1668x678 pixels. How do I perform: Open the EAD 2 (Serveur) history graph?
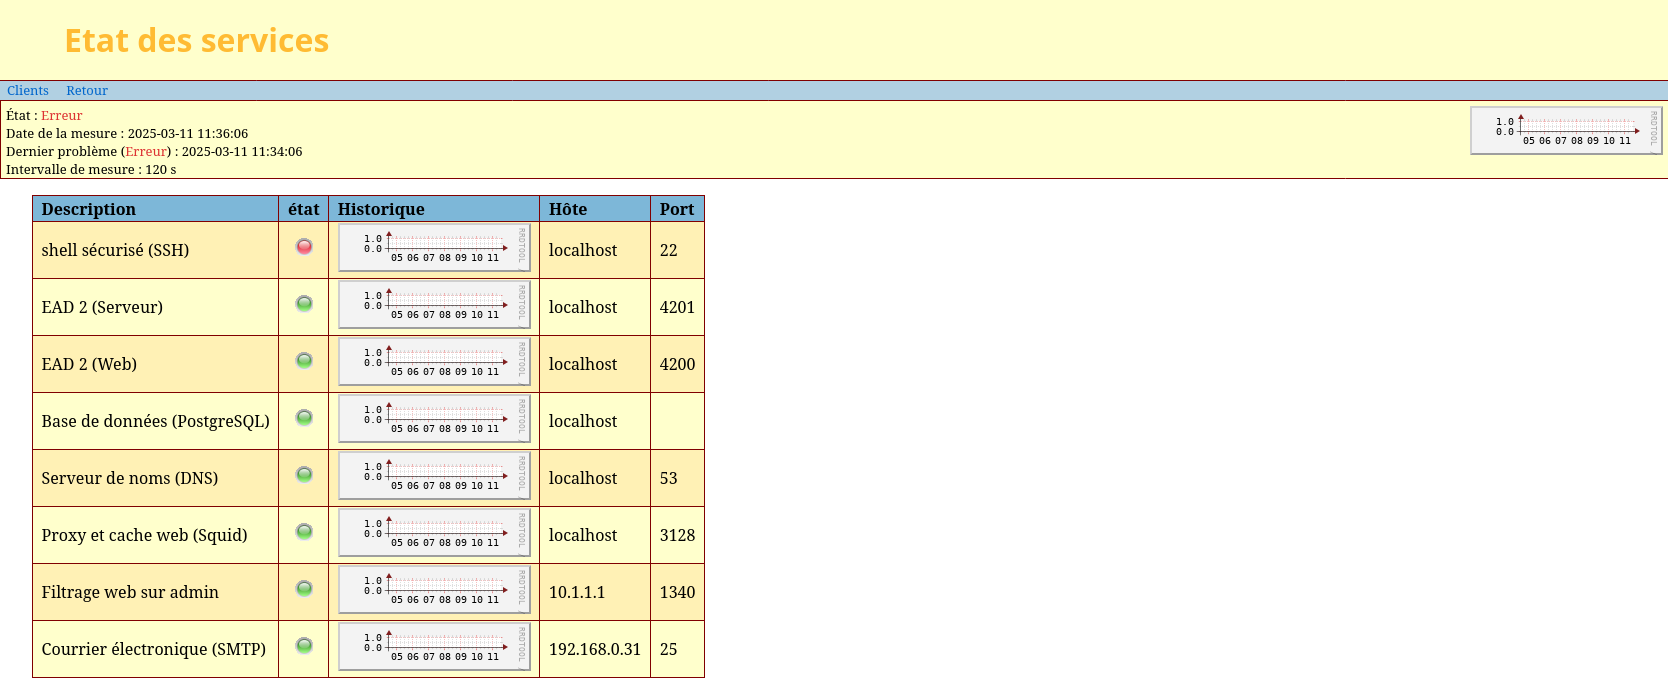pos(434,305)
